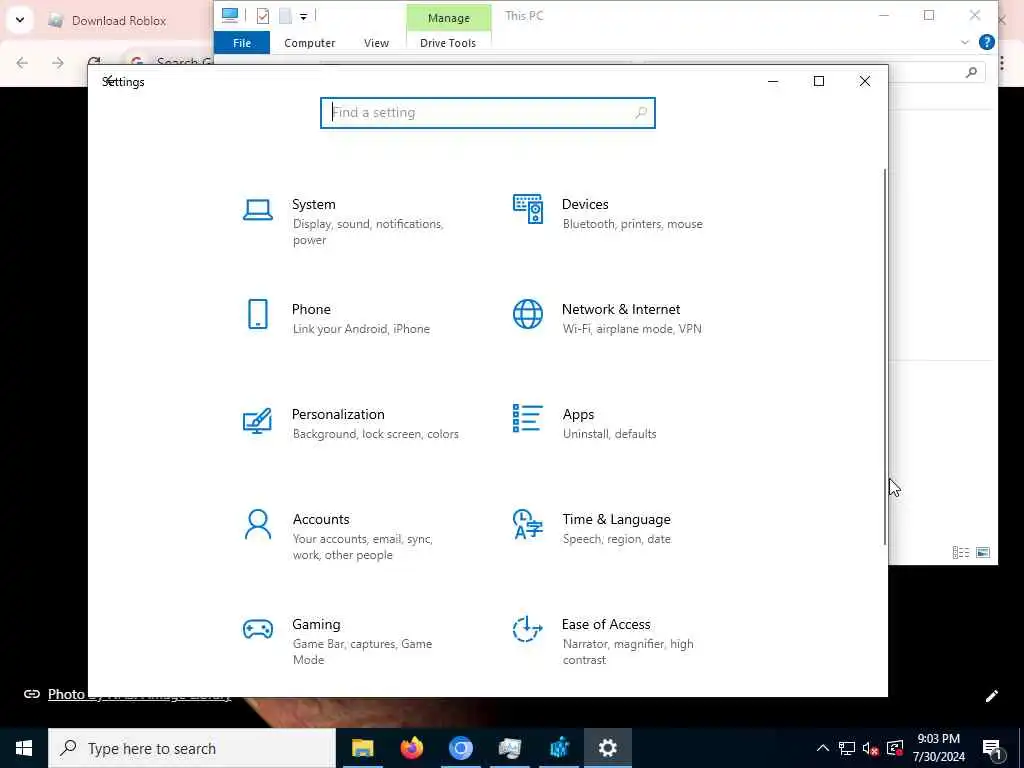Screen dimensions: 1024x768
Task: Click New folder icon in This PC title bar
Action: tap(285, 16)
